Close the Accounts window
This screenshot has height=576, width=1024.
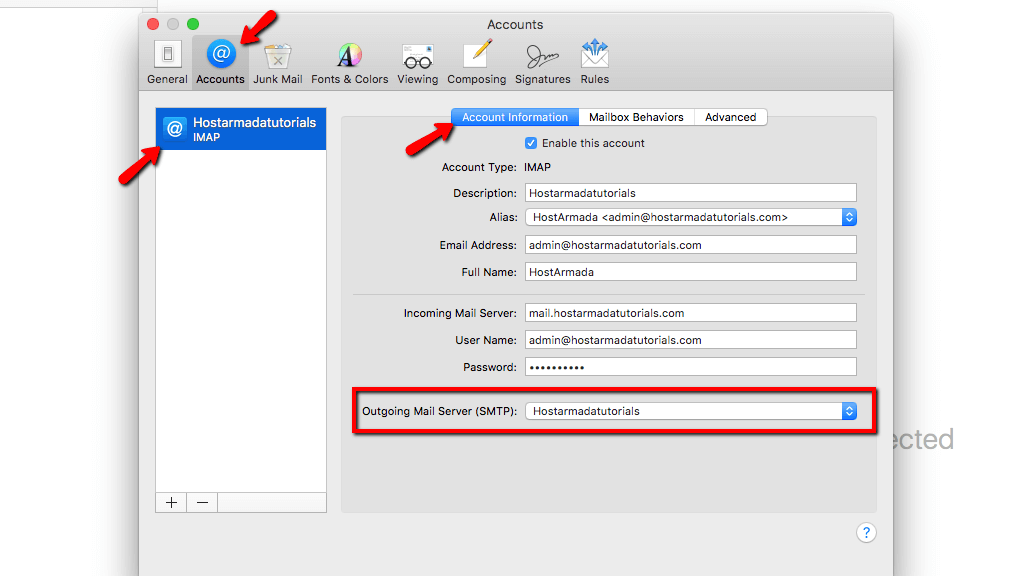tap(153, 24)
